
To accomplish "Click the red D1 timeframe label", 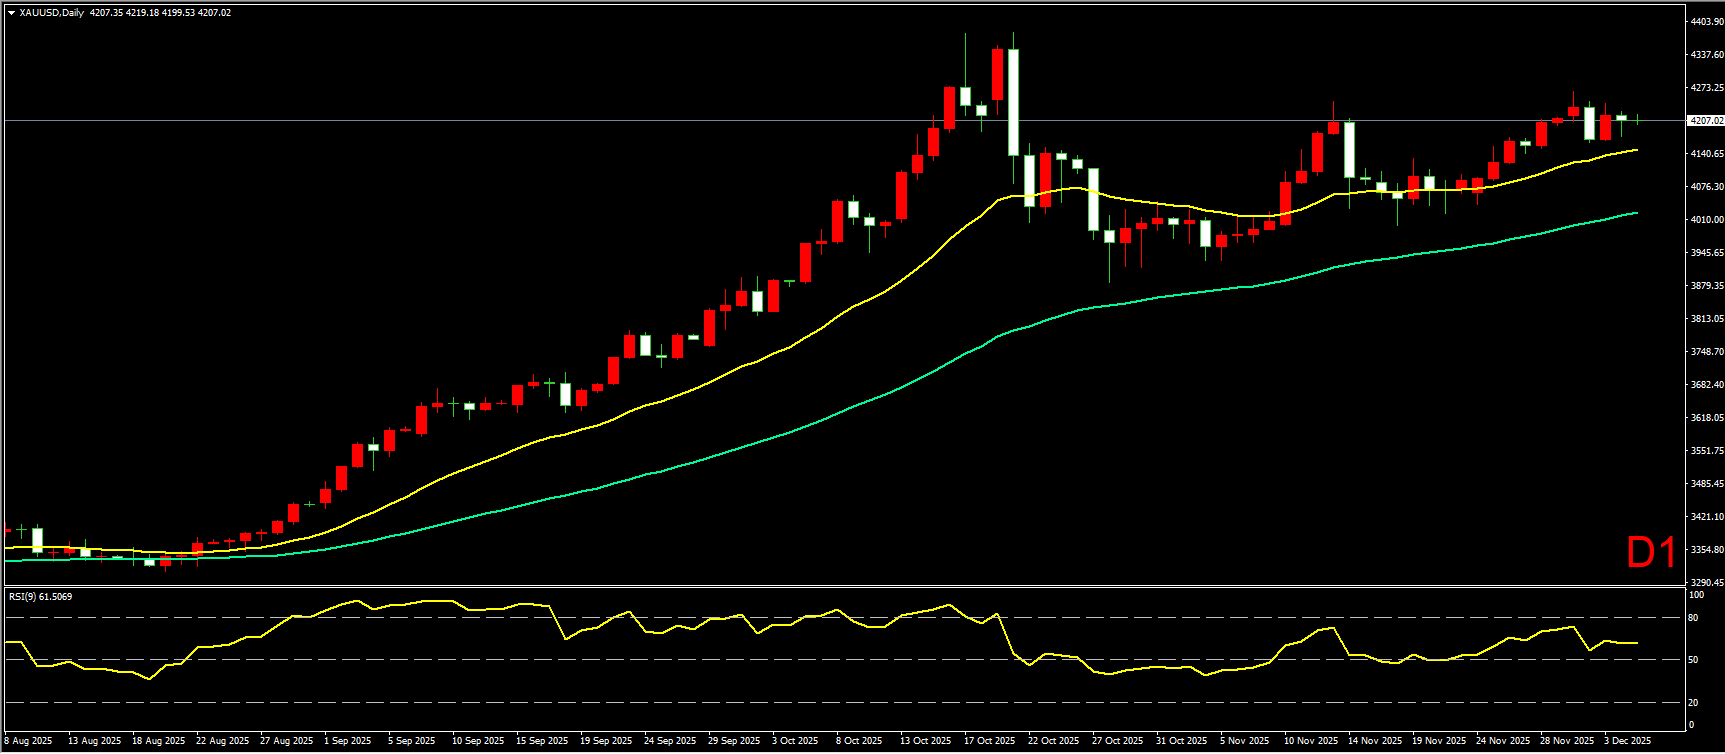I will pyautogui.click(x=1651, y=553).
